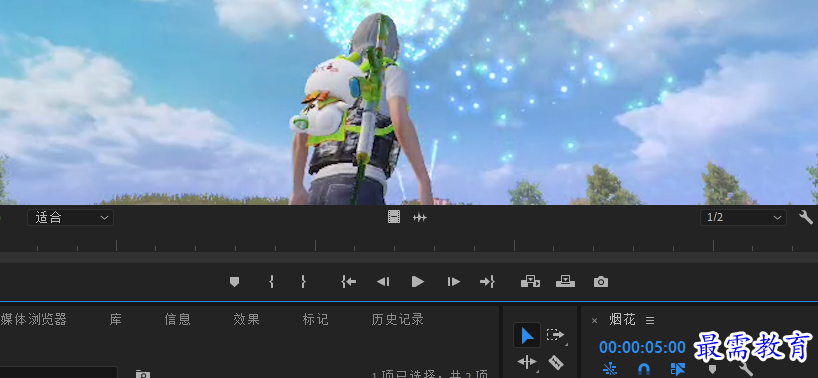Click the Drag Video Only filmstrip icon
Viewport: 818px width, 378px height.
click(x=394, y=217)
